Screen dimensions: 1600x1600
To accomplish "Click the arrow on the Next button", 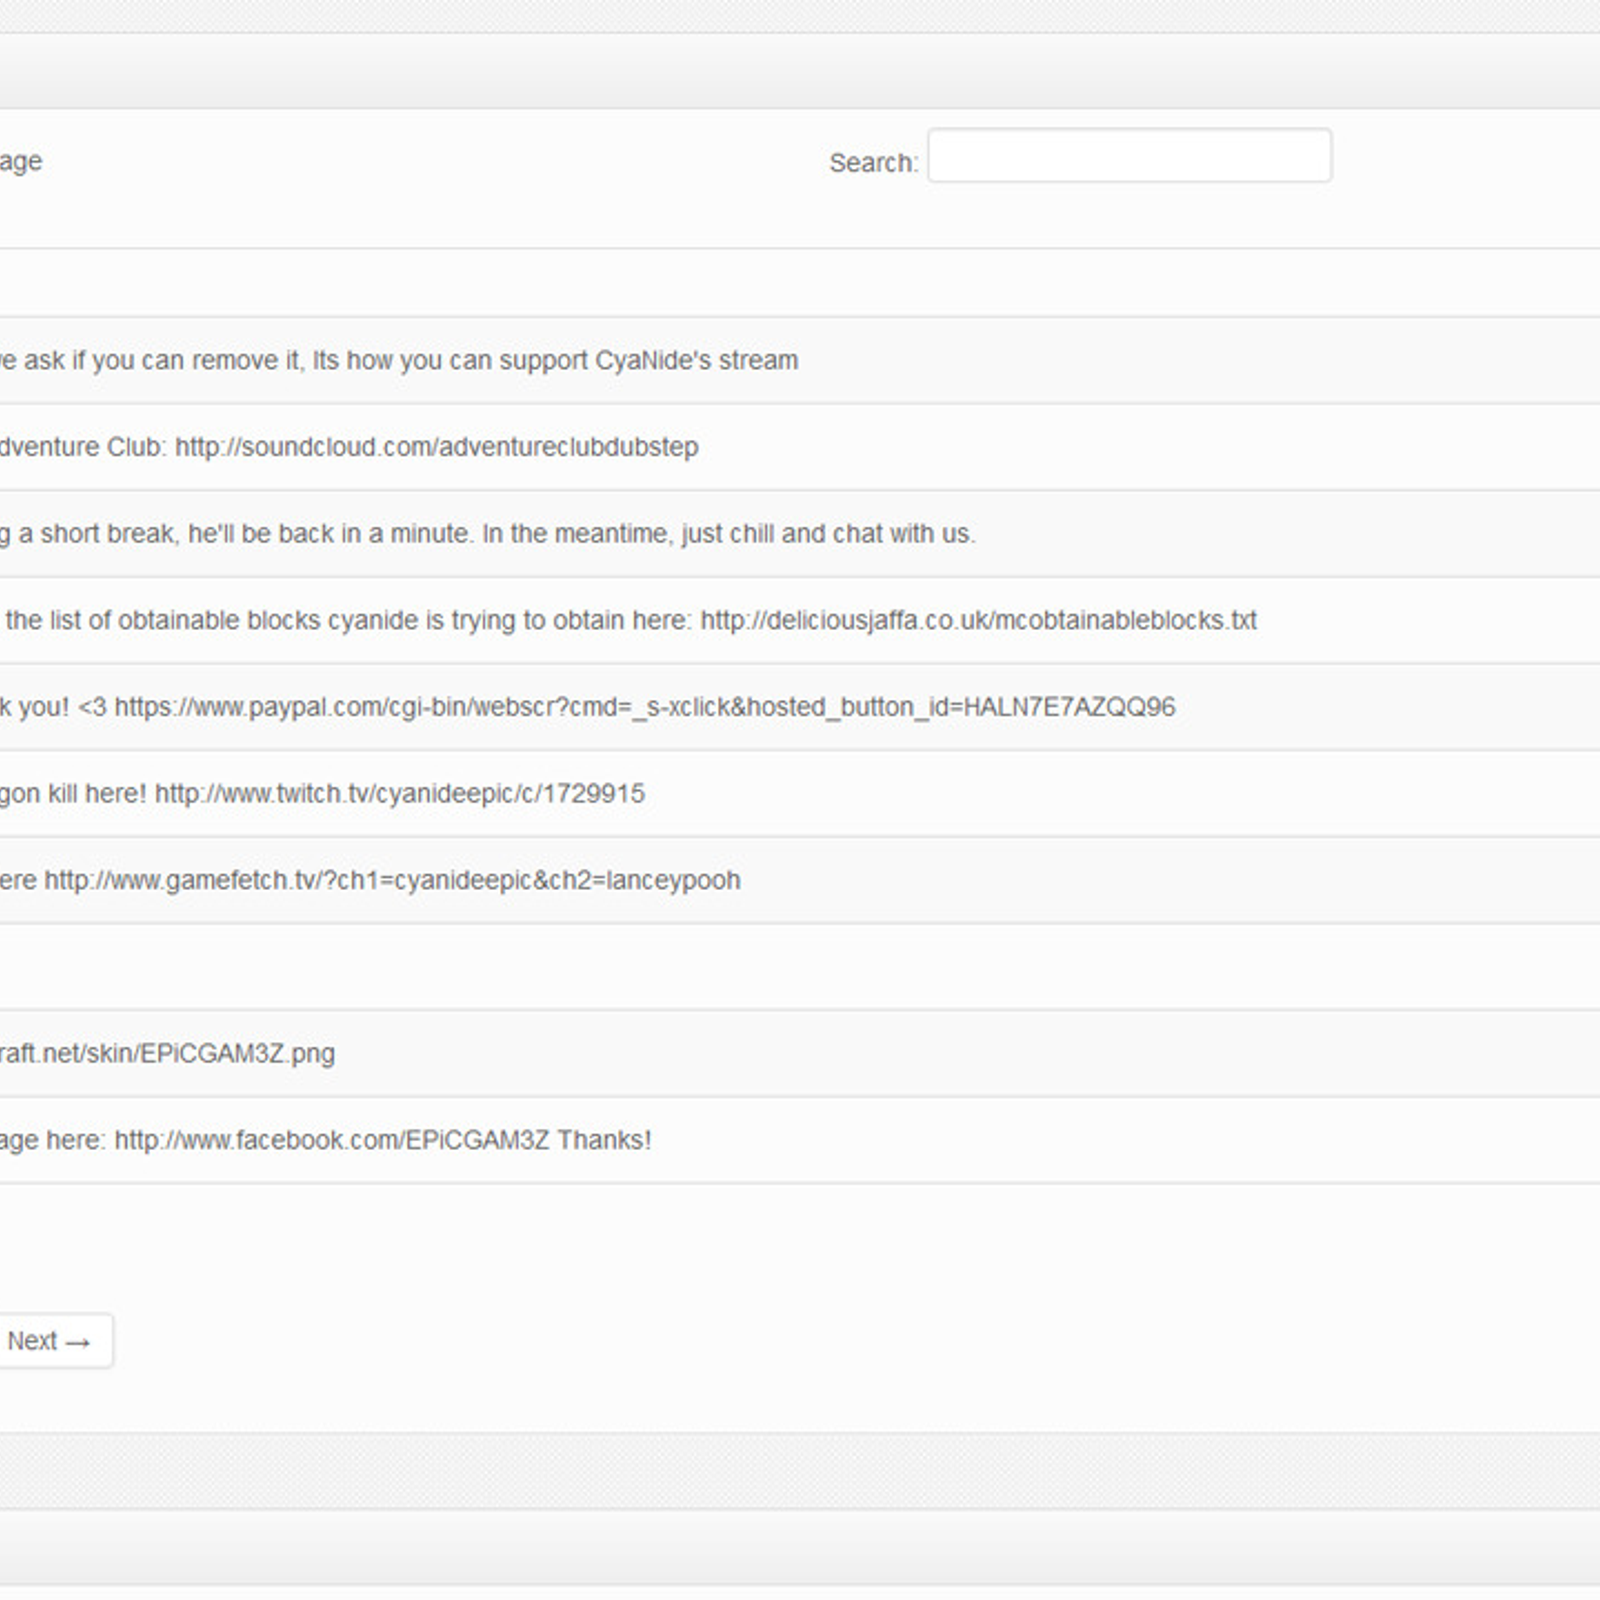I will [78, 1342].
